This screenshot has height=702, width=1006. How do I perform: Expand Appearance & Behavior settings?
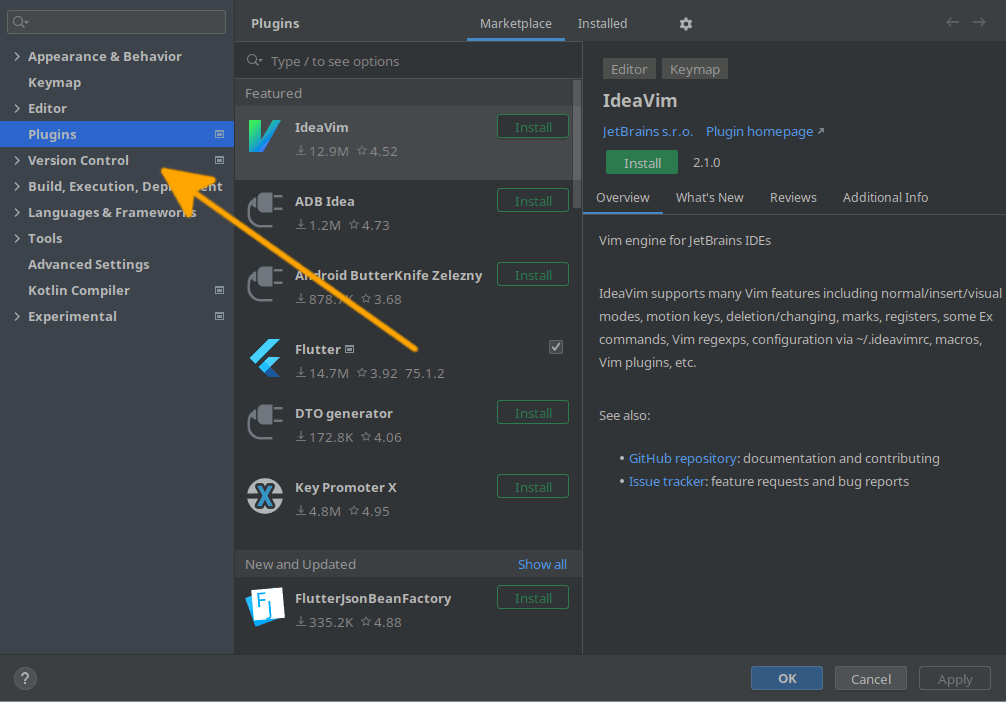[x=17, y=56]
